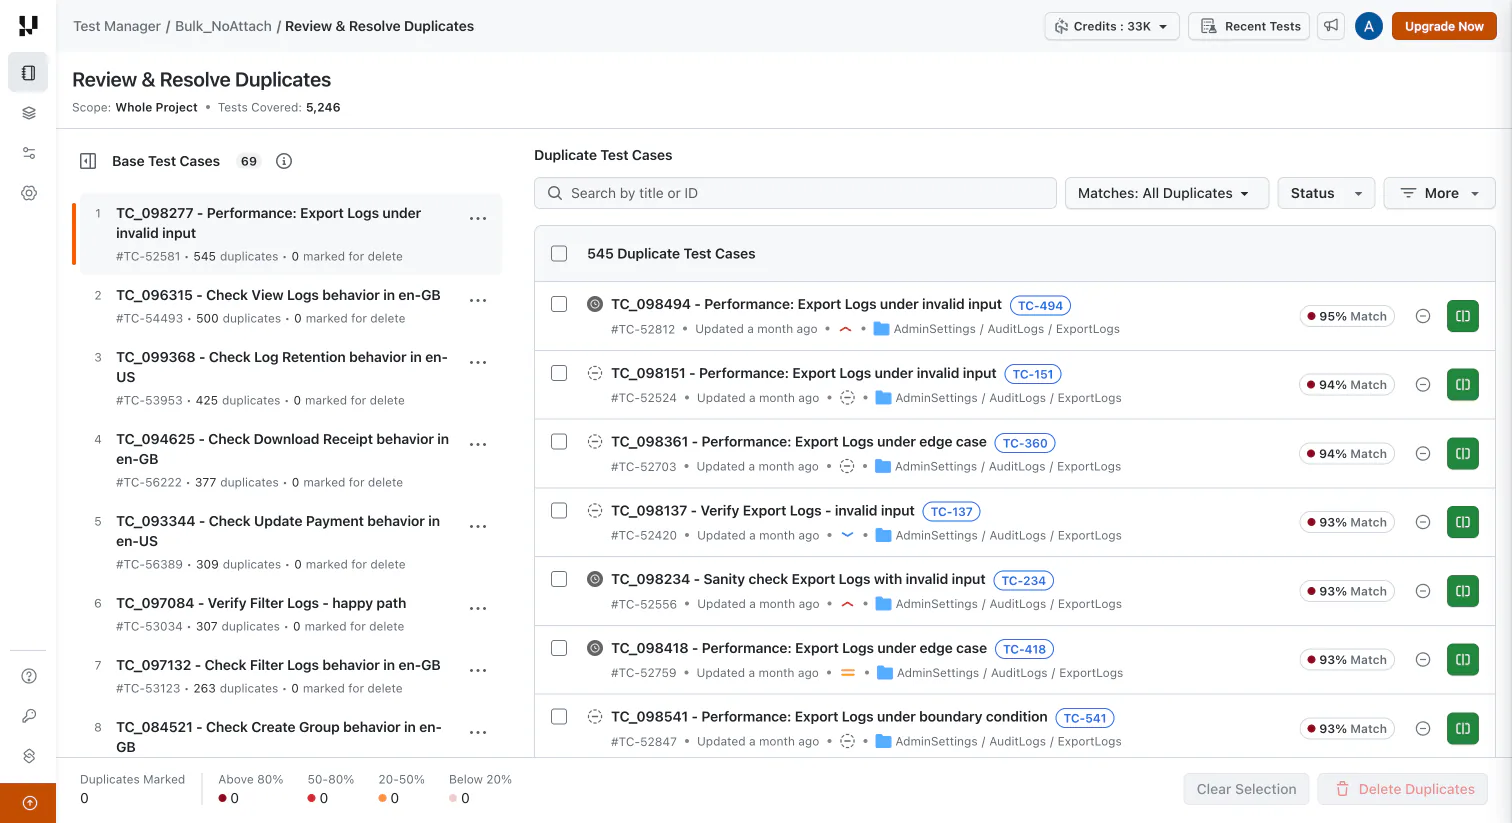
Task: Expand the Credits : 33K dropdown
Action: 1112,26
